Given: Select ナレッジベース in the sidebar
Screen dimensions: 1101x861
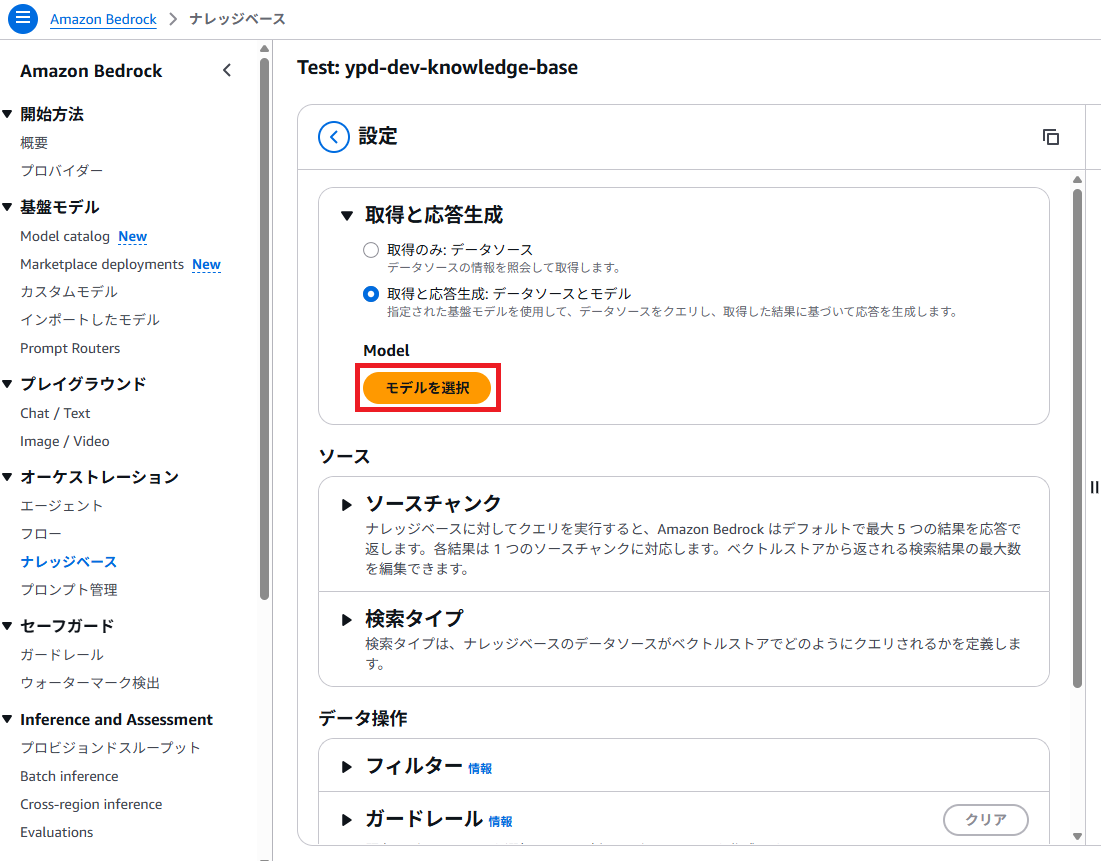Looking at the screenshot, I should pos(69,562).
